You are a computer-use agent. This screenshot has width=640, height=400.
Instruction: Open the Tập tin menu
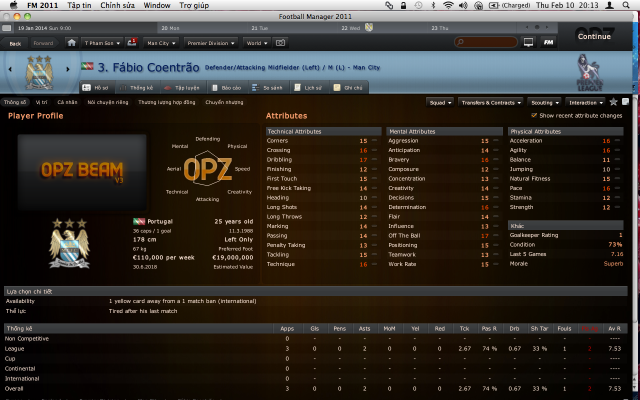[x=79, y=5]
